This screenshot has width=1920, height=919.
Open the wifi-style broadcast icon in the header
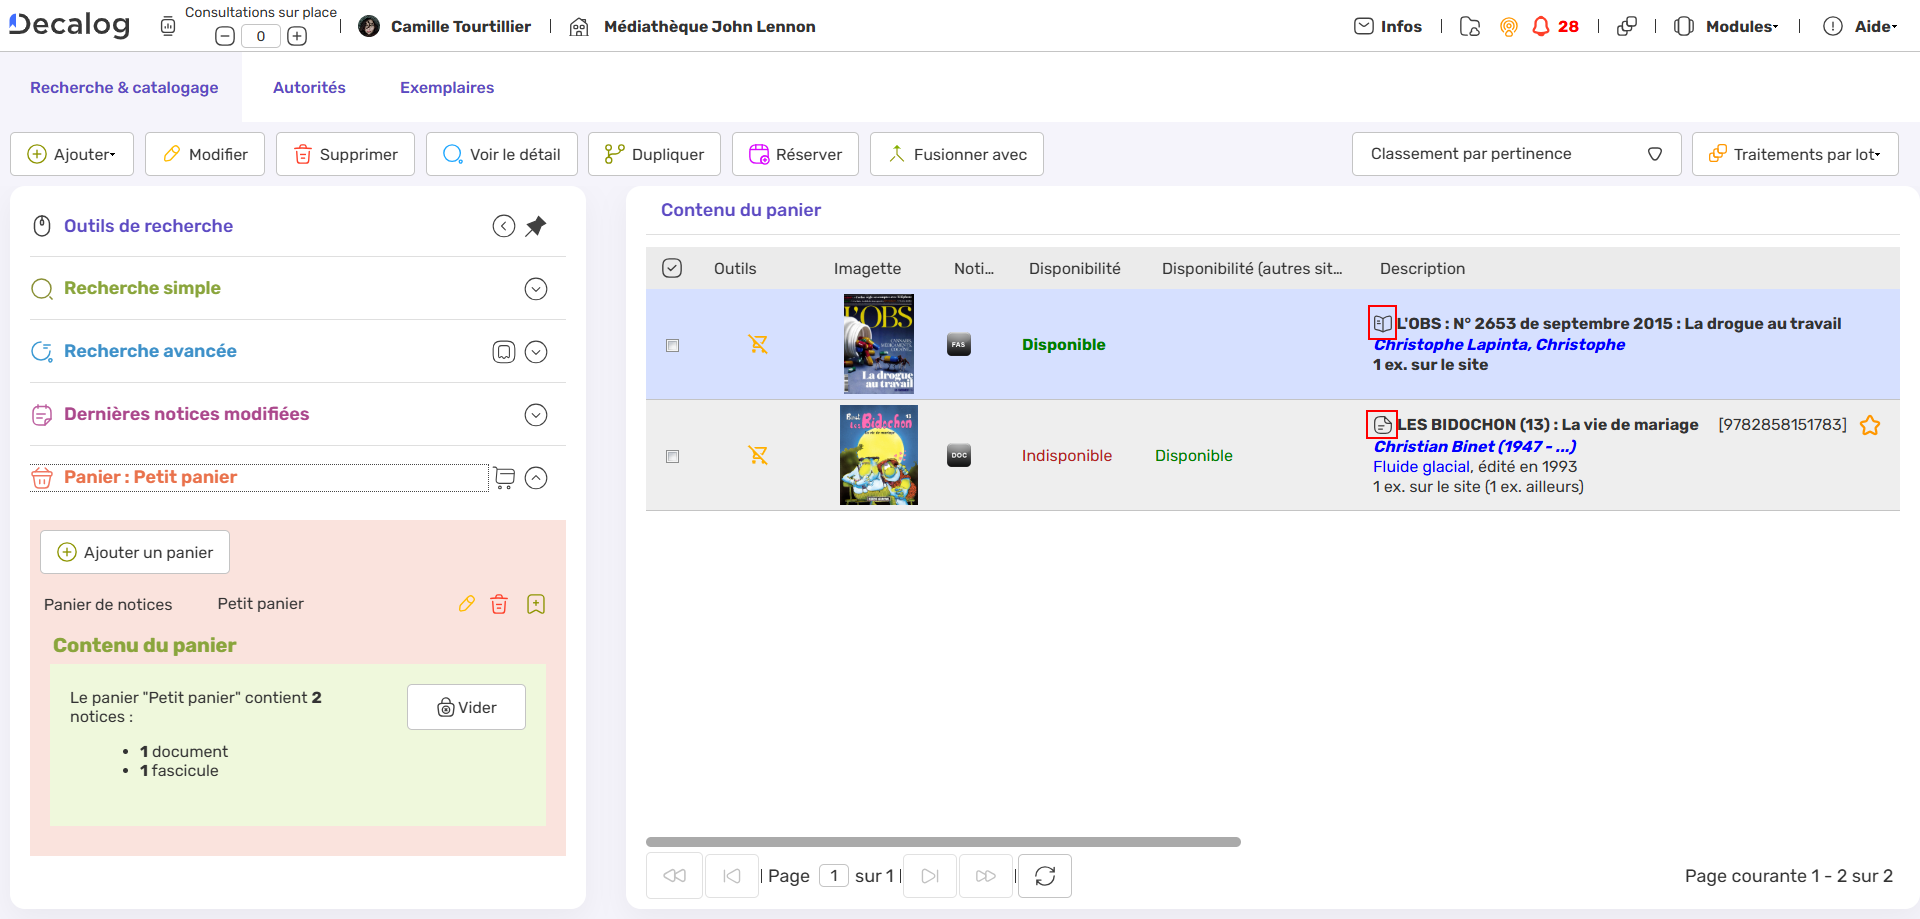(x=1509, y=26)
